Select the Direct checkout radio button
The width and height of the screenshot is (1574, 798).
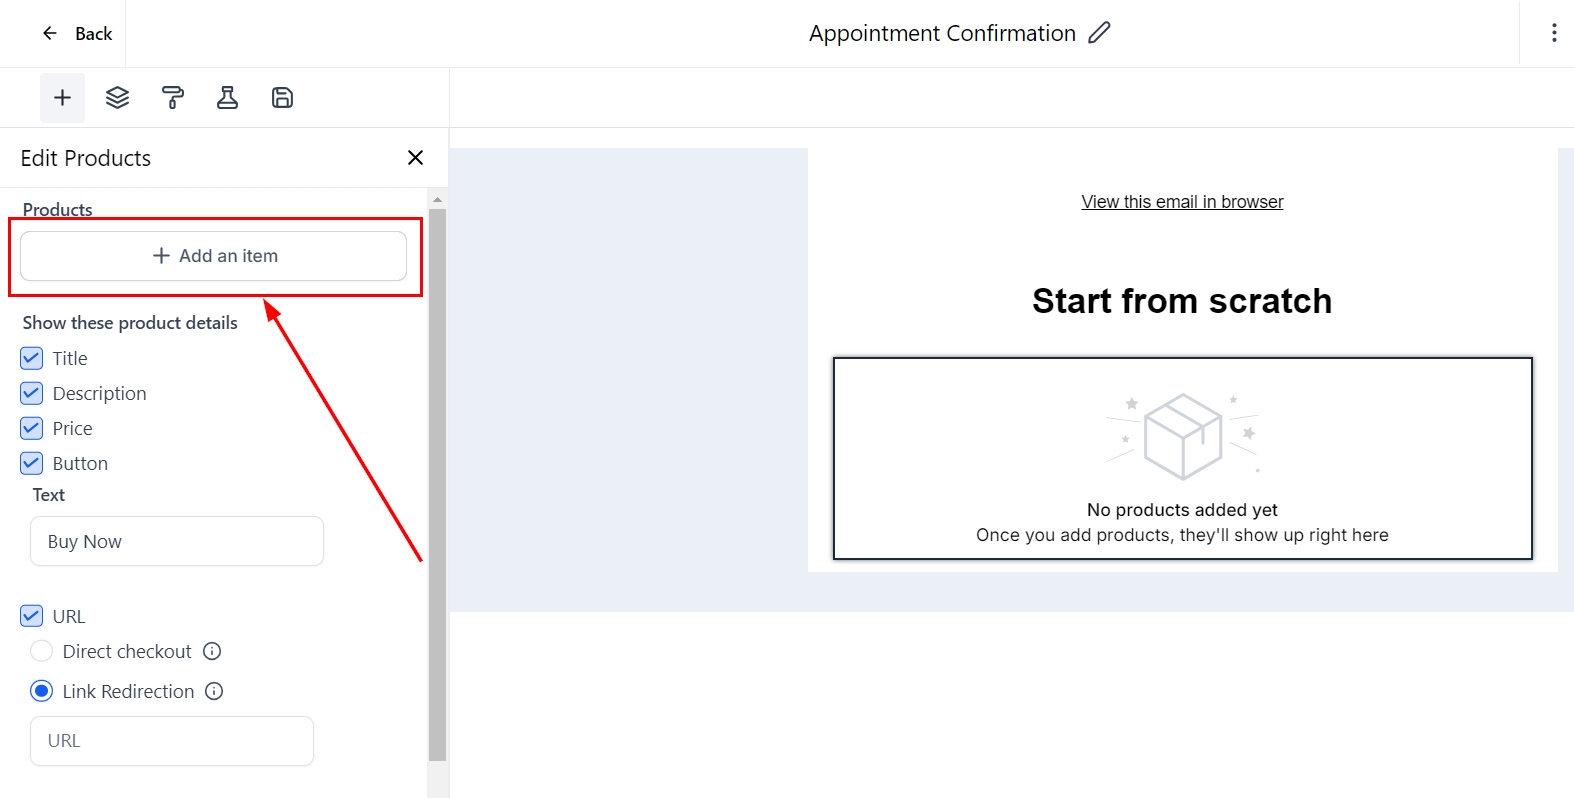click(41, 652)
